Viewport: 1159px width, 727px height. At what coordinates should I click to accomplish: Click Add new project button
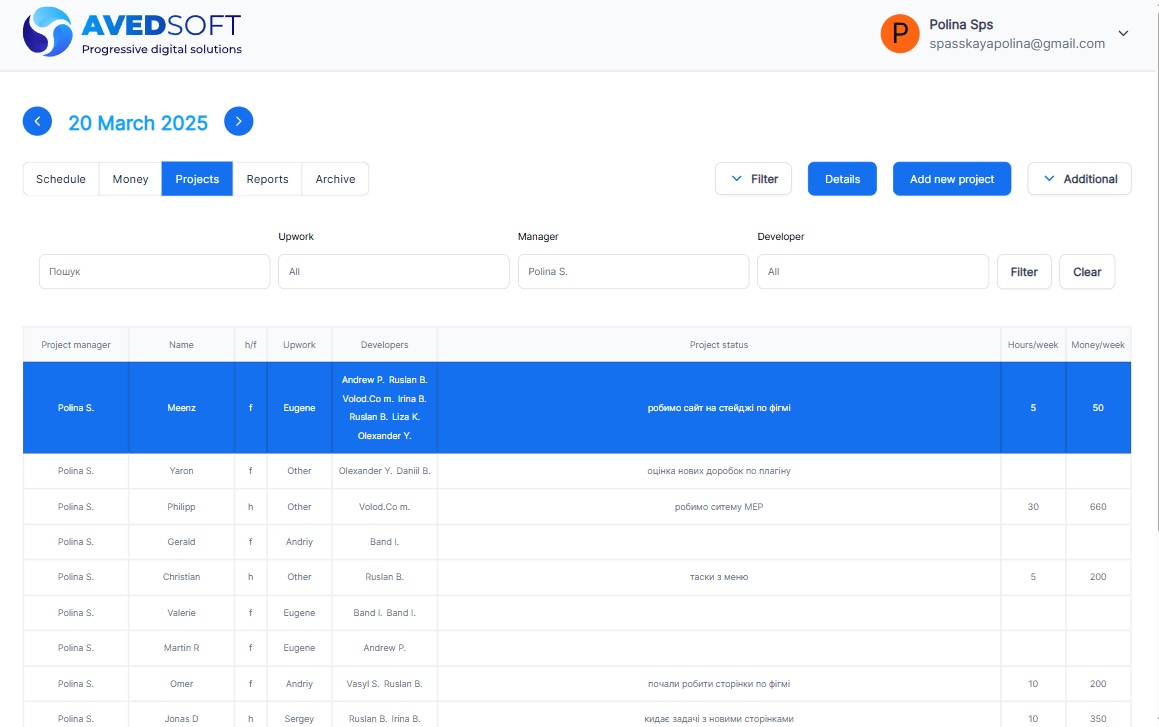951,179
